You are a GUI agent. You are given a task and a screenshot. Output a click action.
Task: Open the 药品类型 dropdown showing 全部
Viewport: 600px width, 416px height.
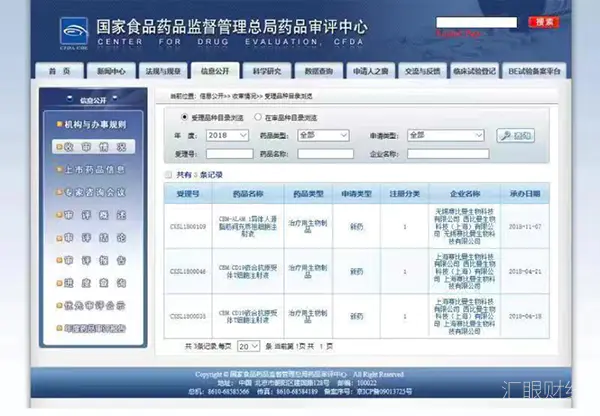click(323, 135)
